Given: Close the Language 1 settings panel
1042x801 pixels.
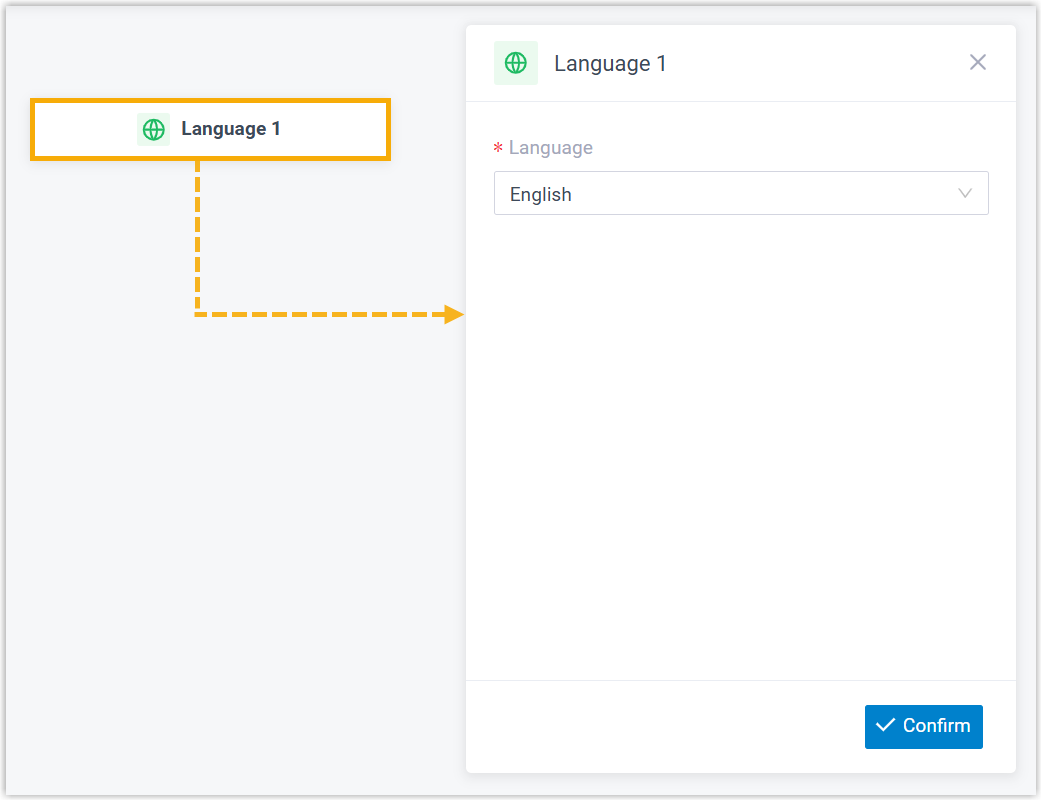Looking at the screenshot, I should coord(977,62).
